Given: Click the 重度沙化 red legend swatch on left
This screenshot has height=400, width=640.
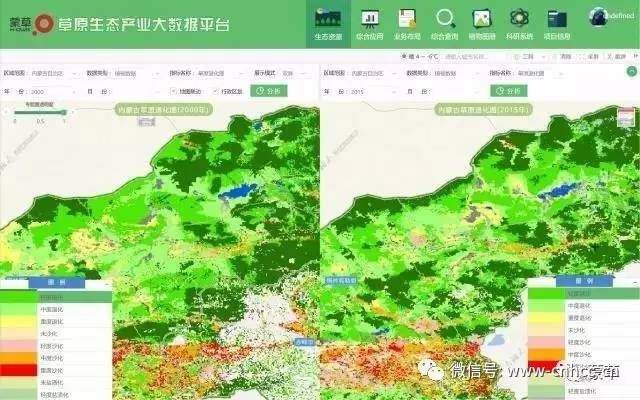Looking at the screenshot, I should (x=17, y=371).
